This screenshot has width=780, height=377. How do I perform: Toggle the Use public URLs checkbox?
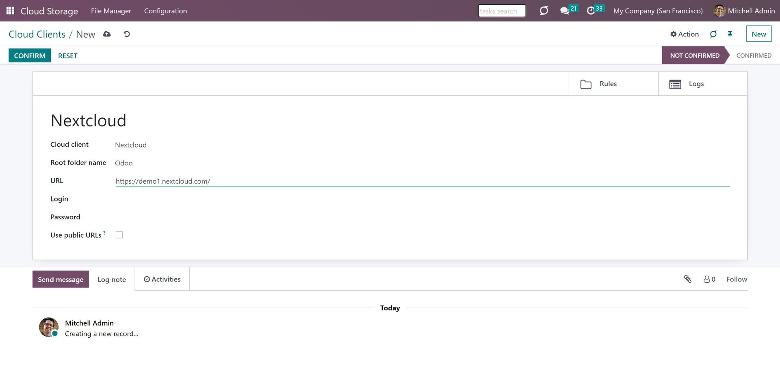click(x=119, y=235)
